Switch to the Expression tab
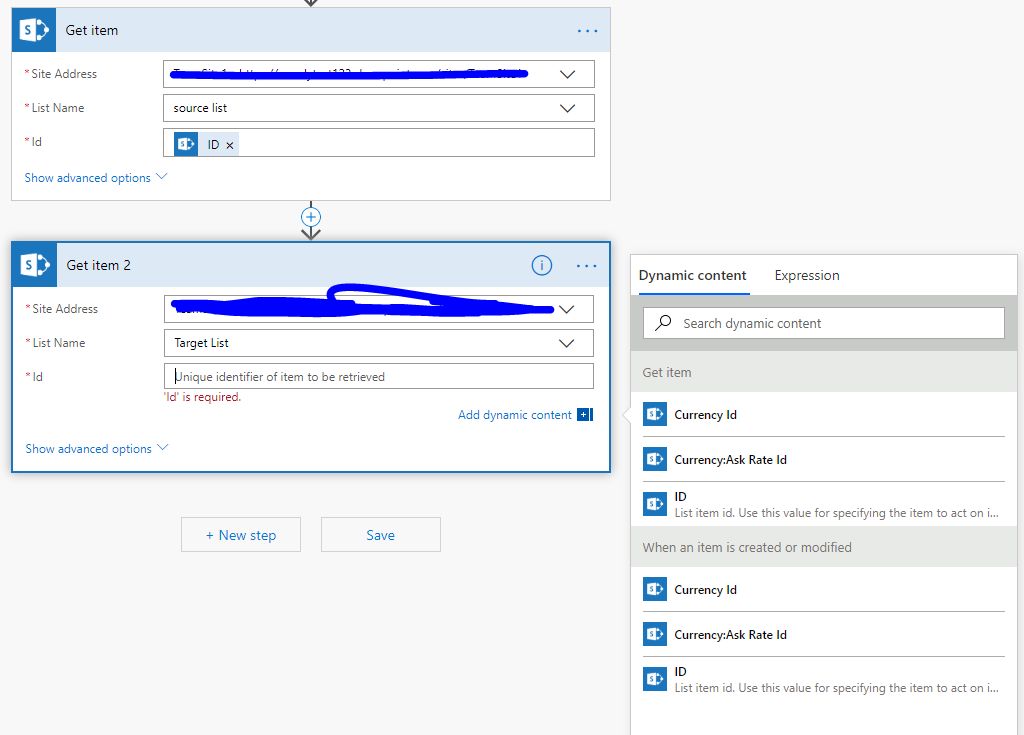Viewport: 1024px width, 735px height. tap(807, 275)
